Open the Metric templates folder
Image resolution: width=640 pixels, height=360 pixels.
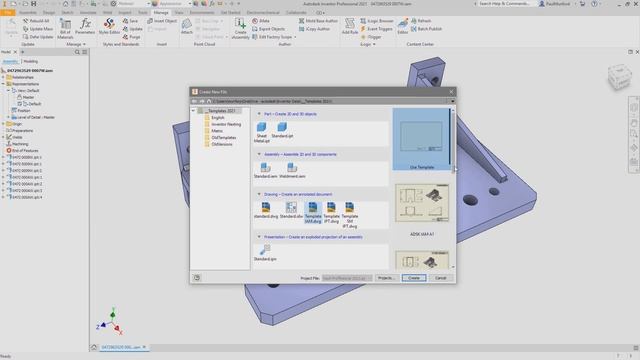pyautogui.click(x=217, y=131)
